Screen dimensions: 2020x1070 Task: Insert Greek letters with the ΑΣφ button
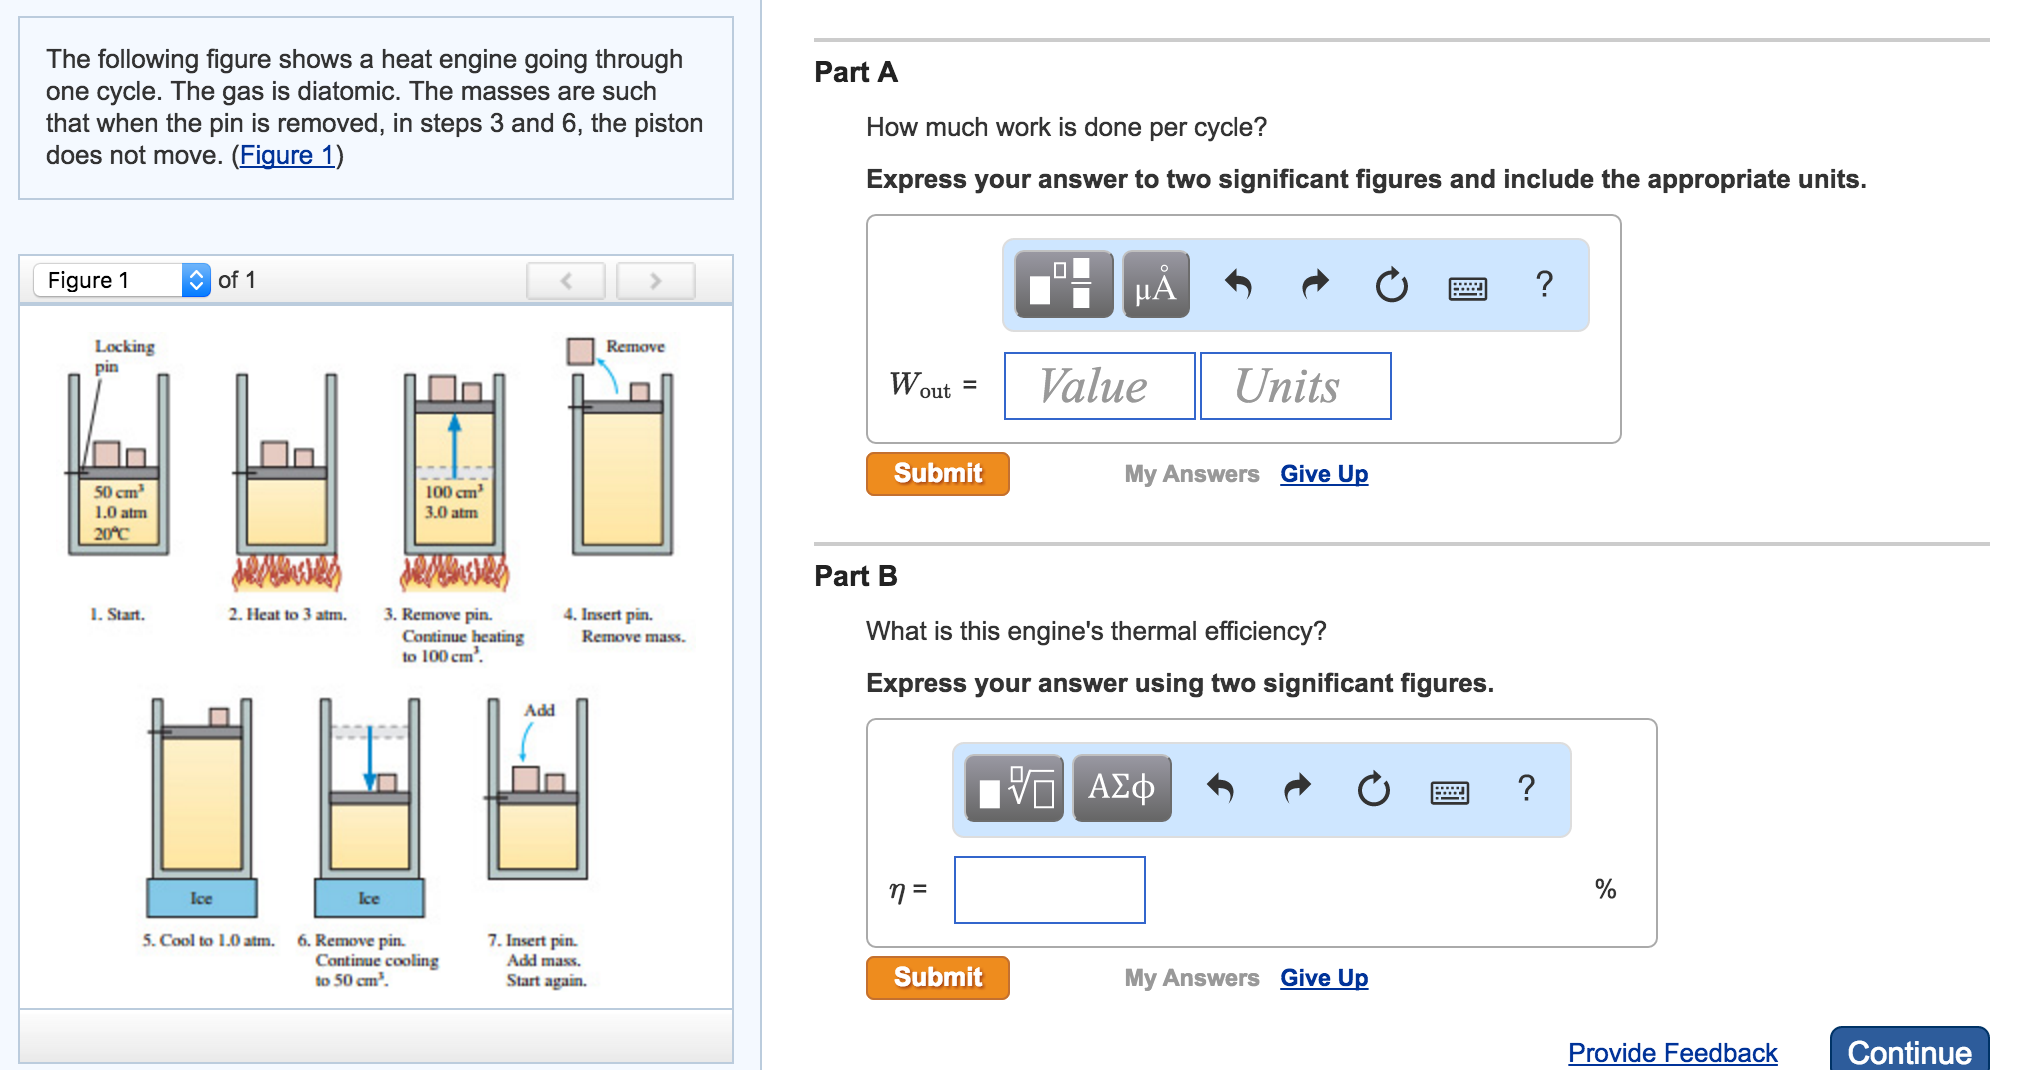click(x=1121, y=788)
